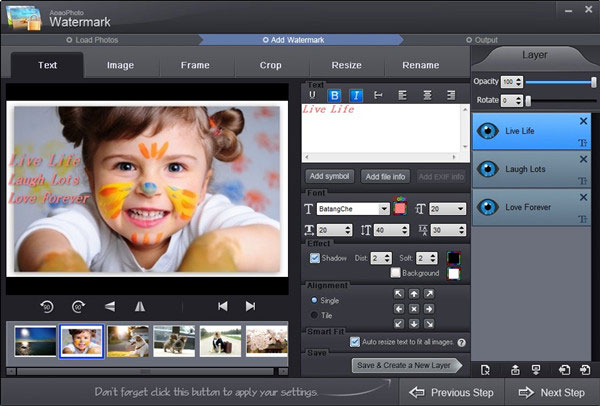The image size is (600, 406).
Task: Open the white background color swatch
Action: tap(453, 274)
